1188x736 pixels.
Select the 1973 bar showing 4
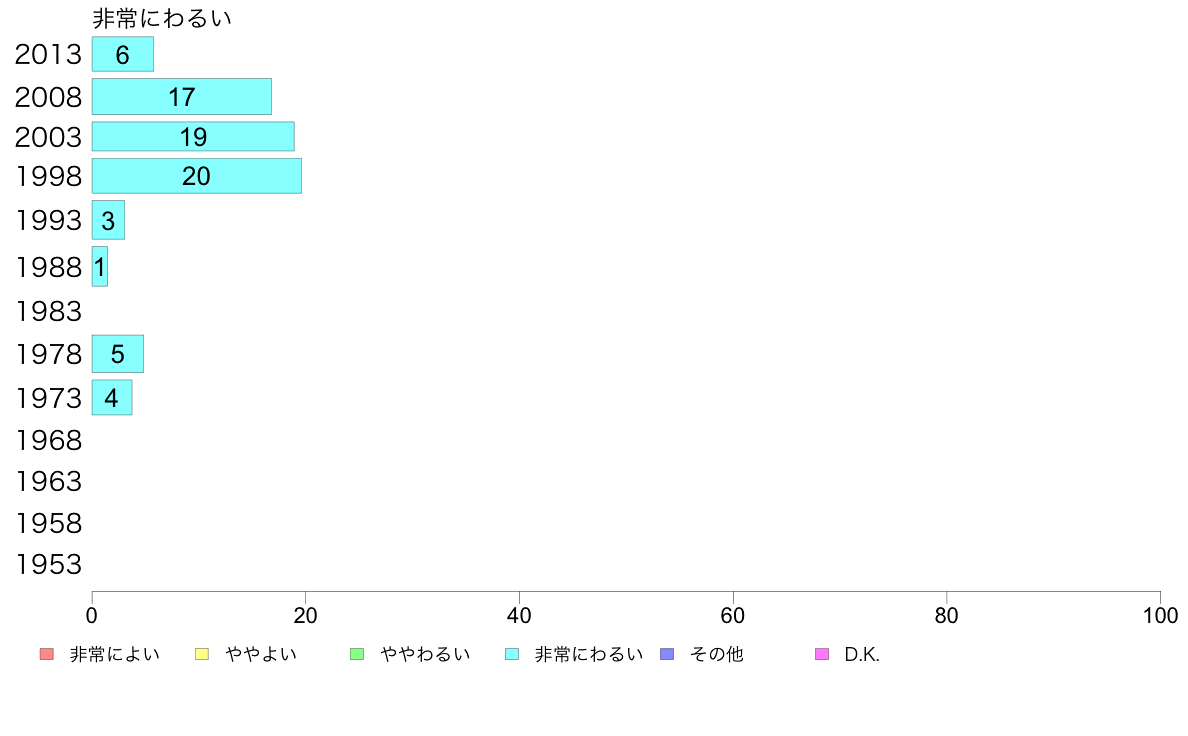[x=112, y=397]
